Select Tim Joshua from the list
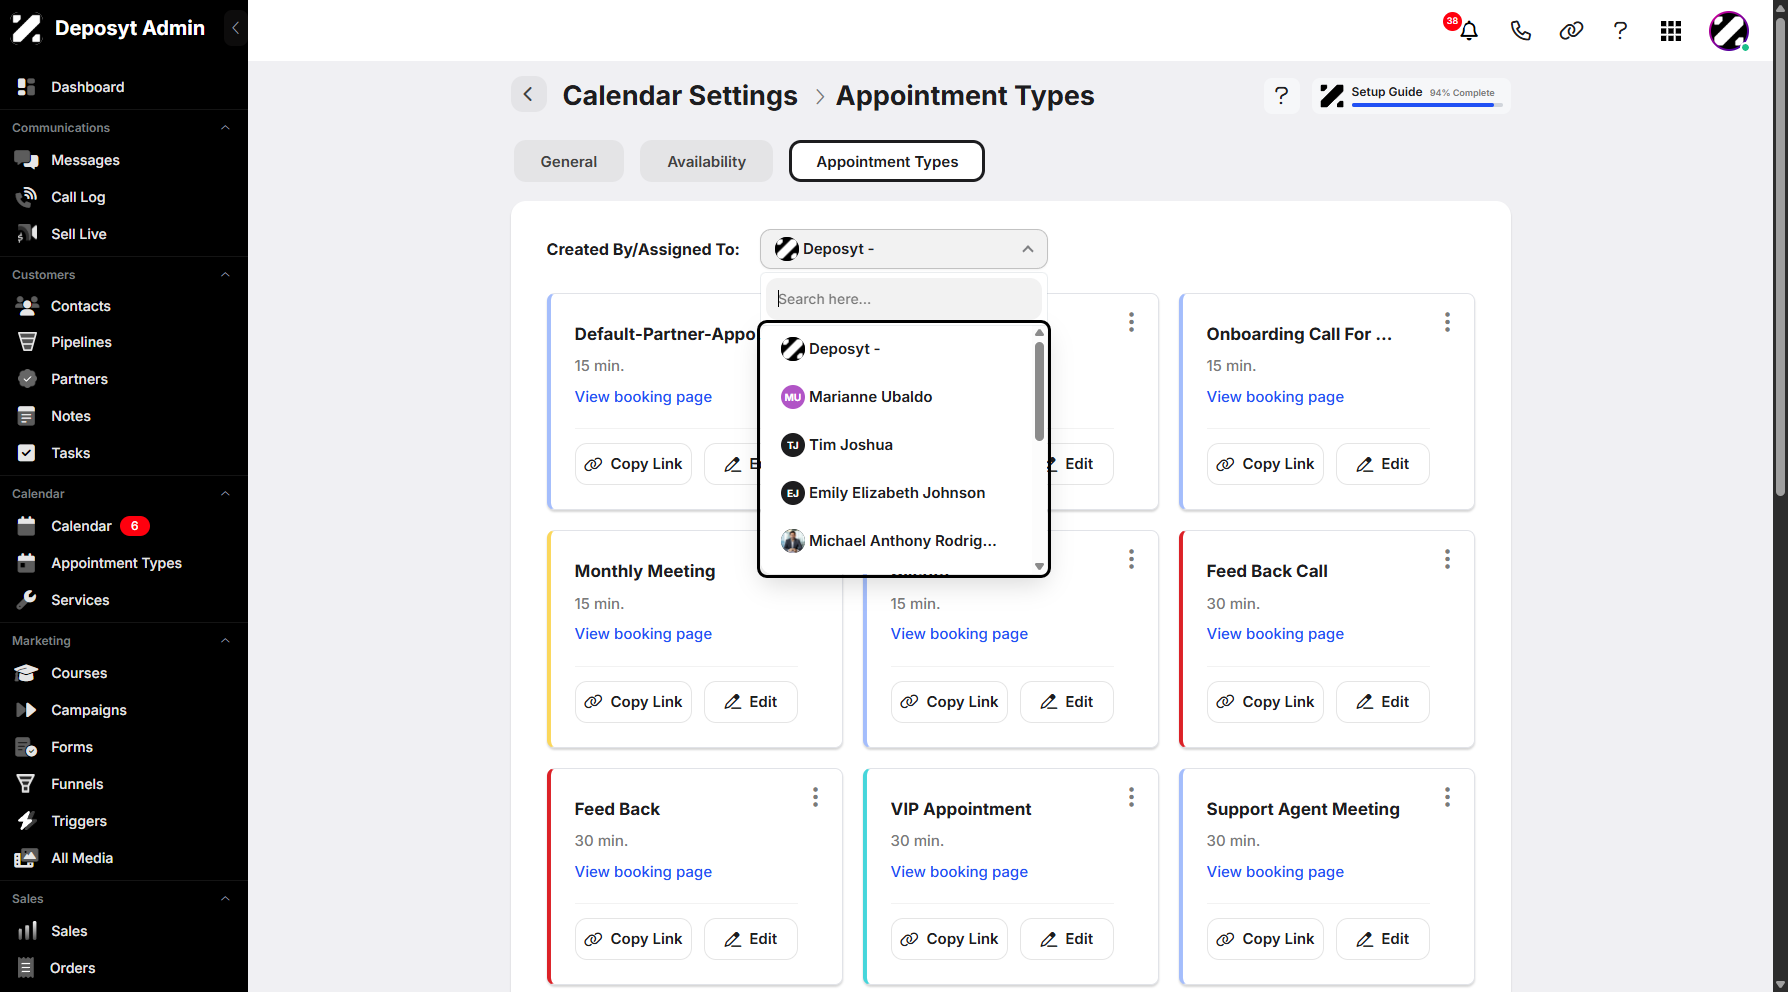The image size is (1788, 992). coord(897,445)
